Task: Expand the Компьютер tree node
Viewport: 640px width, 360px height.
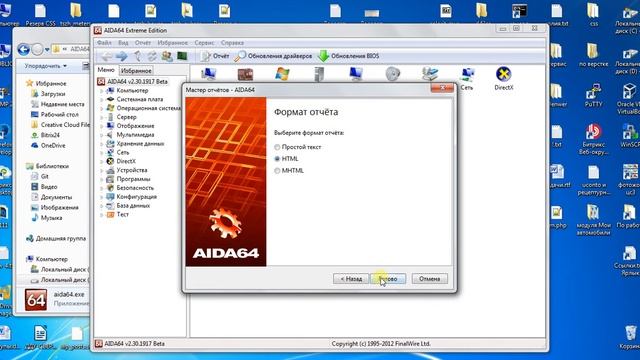Action: click(x=102, y=91)
